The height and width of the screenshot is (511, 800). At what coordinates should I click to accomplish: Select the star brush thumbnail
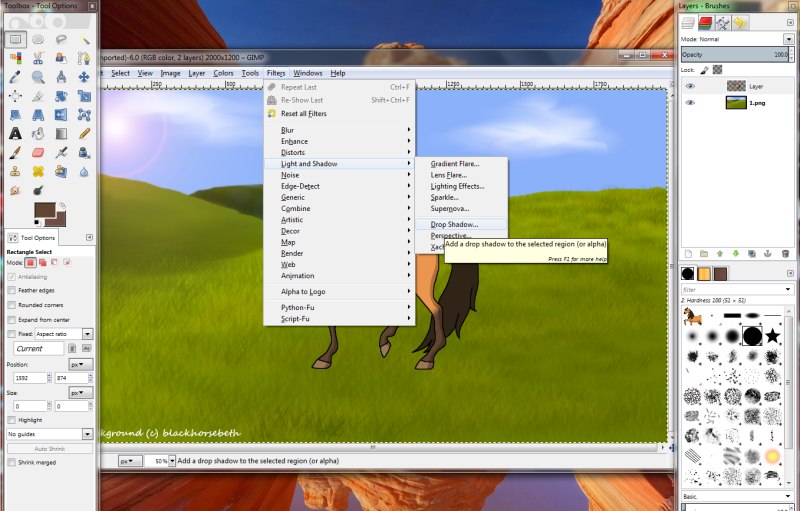point(772,336)
